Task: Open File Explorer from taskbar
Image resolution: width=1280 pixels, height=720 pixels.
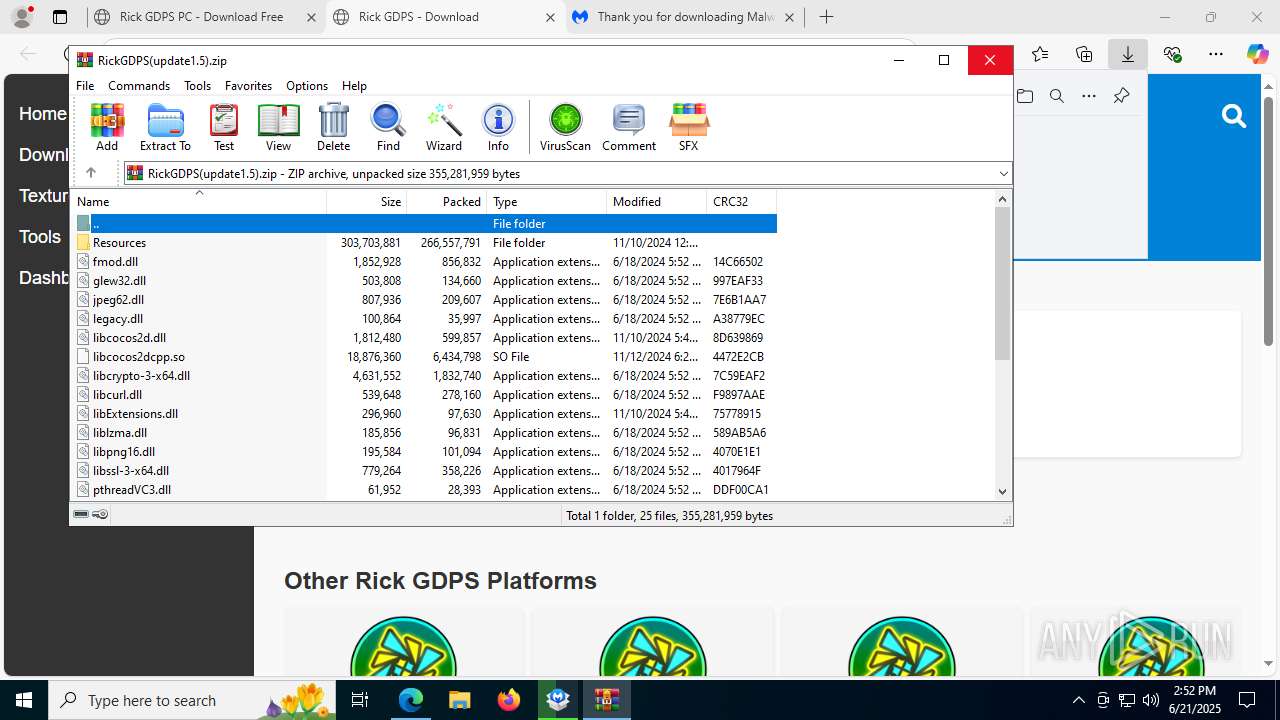Action: [459, 700]
